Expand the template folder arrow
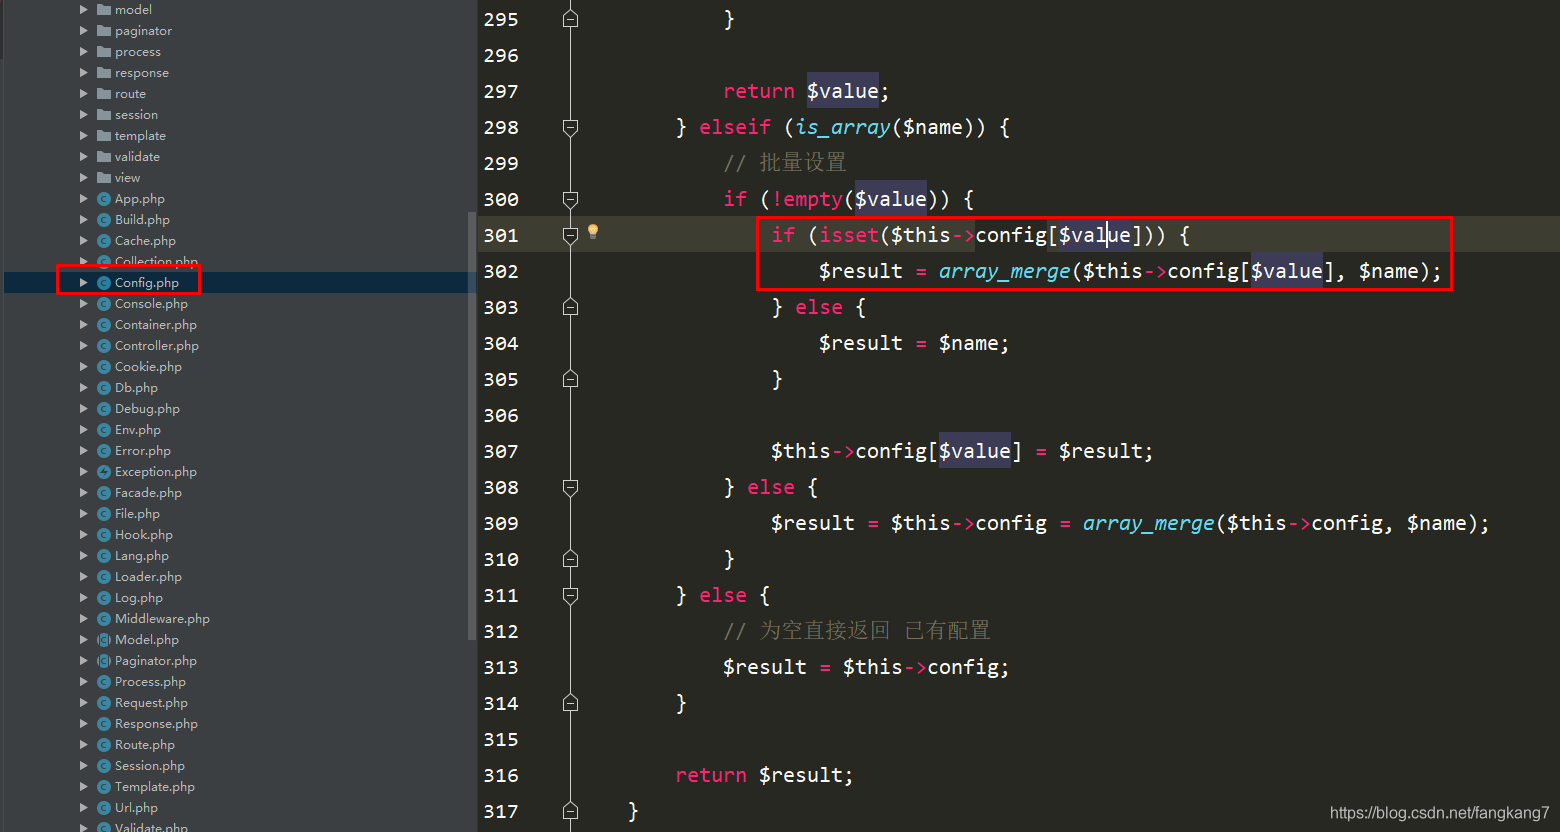The width and height of the screenshot is (1560, 832). (84, 136)
